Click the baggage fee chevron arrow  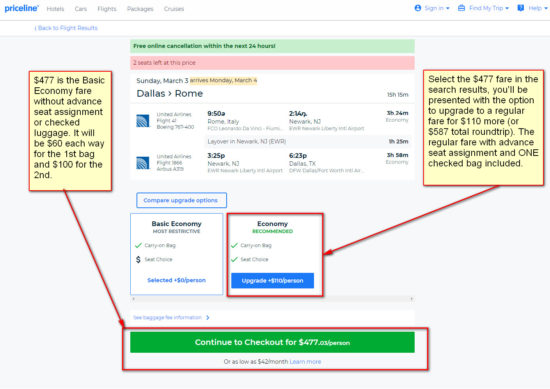click(x=208, y=317)
